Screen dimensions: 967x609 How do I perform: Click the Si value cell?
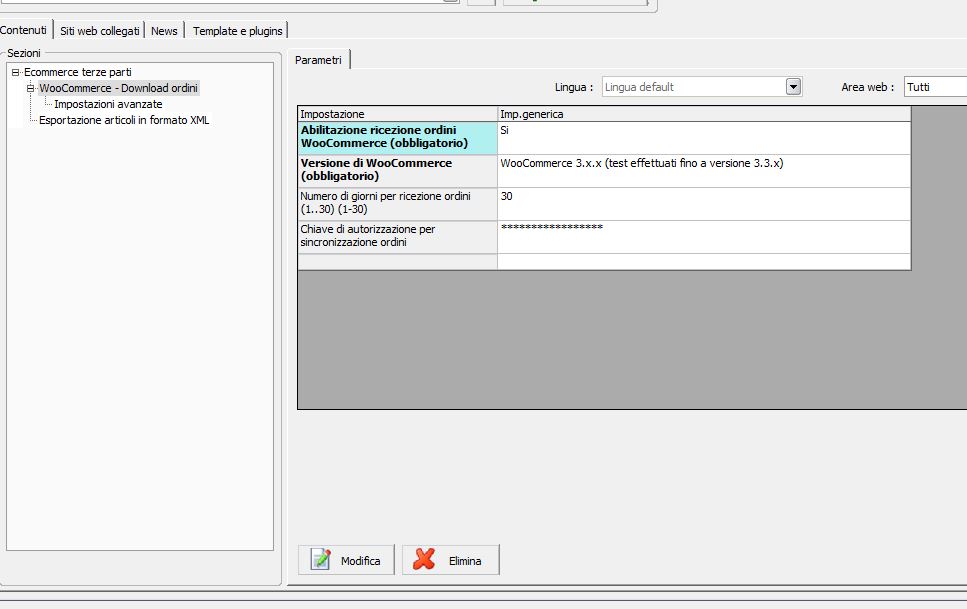pos(704,138)
